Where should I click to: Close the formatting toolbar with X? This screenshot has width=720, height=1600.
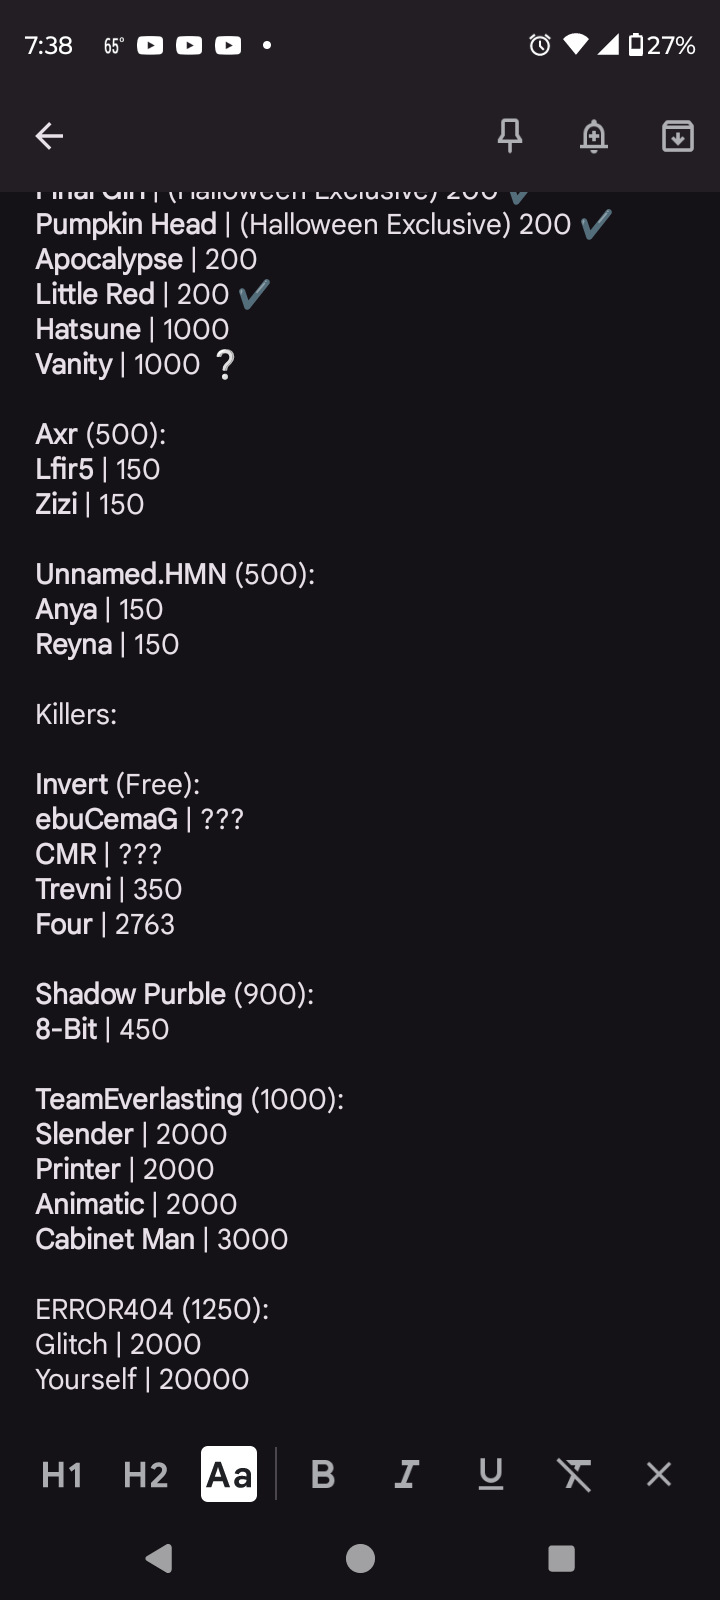click(659, 1474)
